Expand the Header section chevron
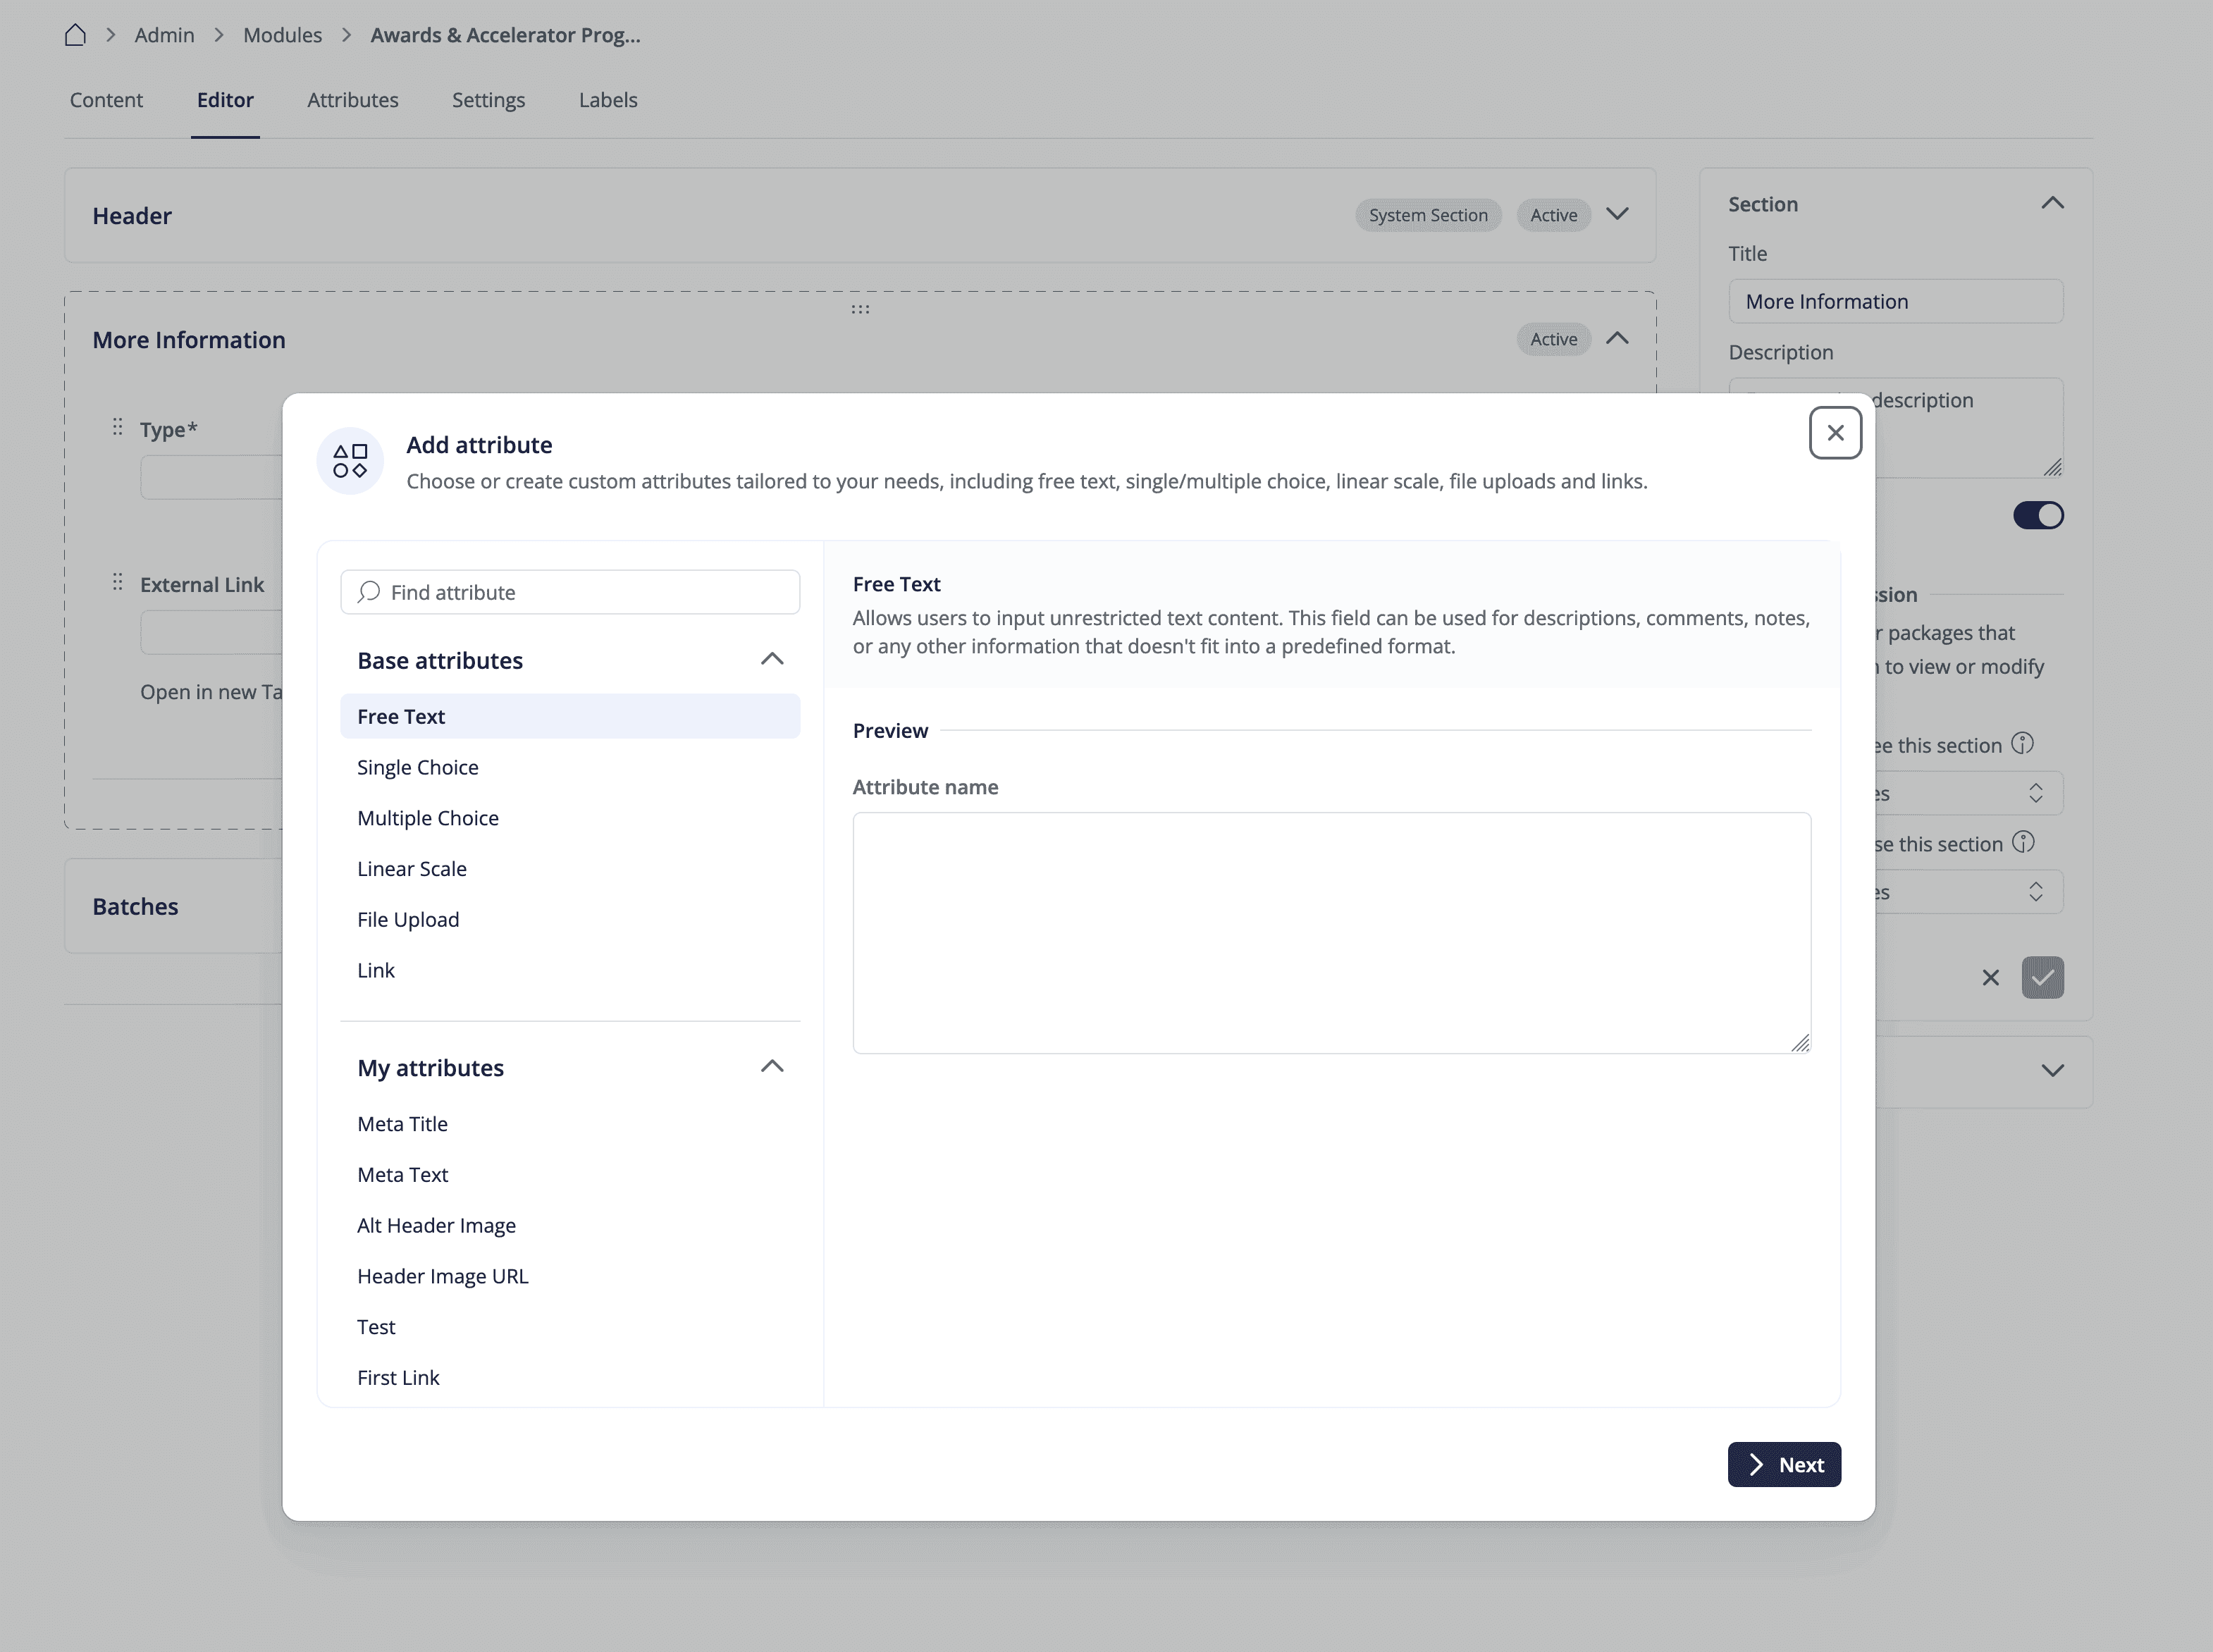This screenshot has width=2213, height=1652. click(1617, 214)
